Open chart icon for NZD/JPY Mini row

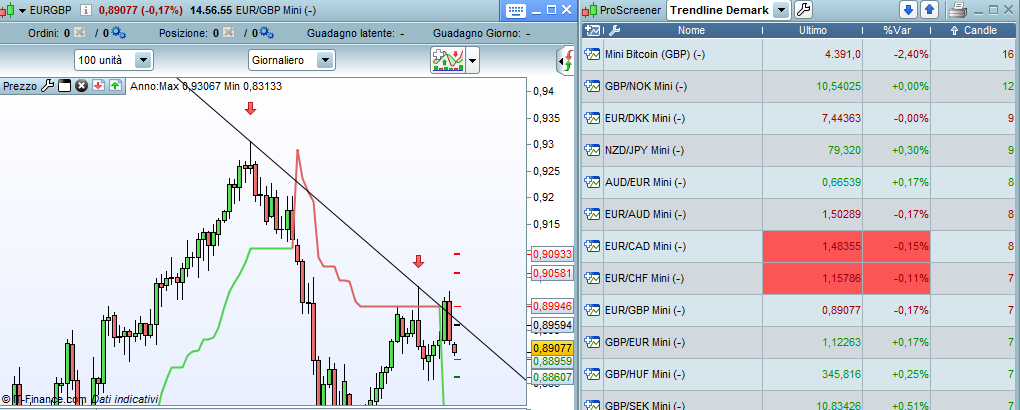[593, 150]
